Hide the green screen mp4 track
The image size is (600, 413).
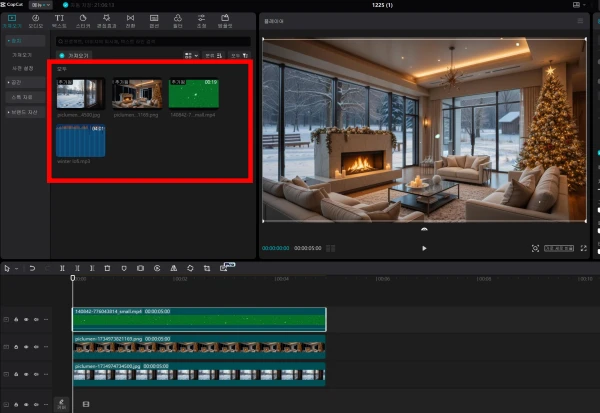coord(26,320)
